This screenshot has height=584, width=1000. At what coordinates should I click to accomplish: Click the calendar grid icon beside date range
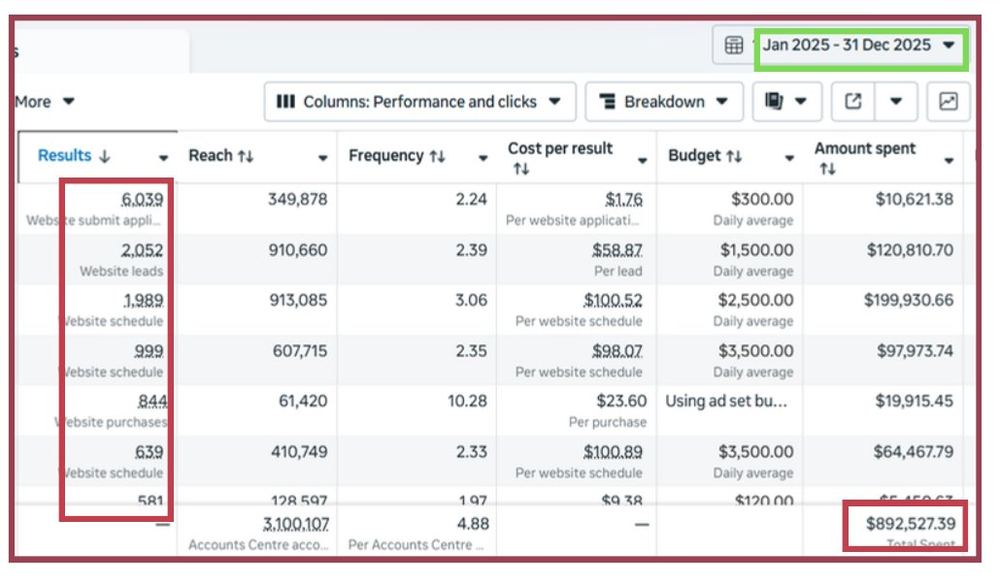coord(734,45)
